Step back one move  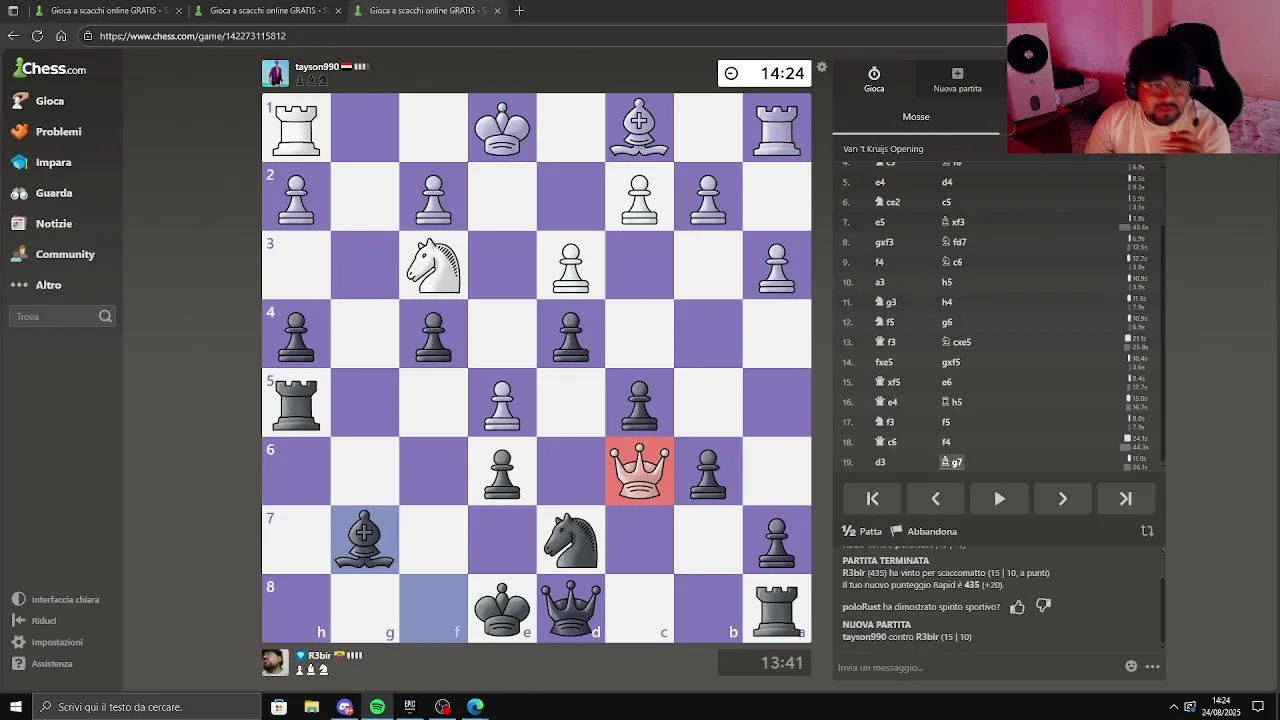pos(935,498)
